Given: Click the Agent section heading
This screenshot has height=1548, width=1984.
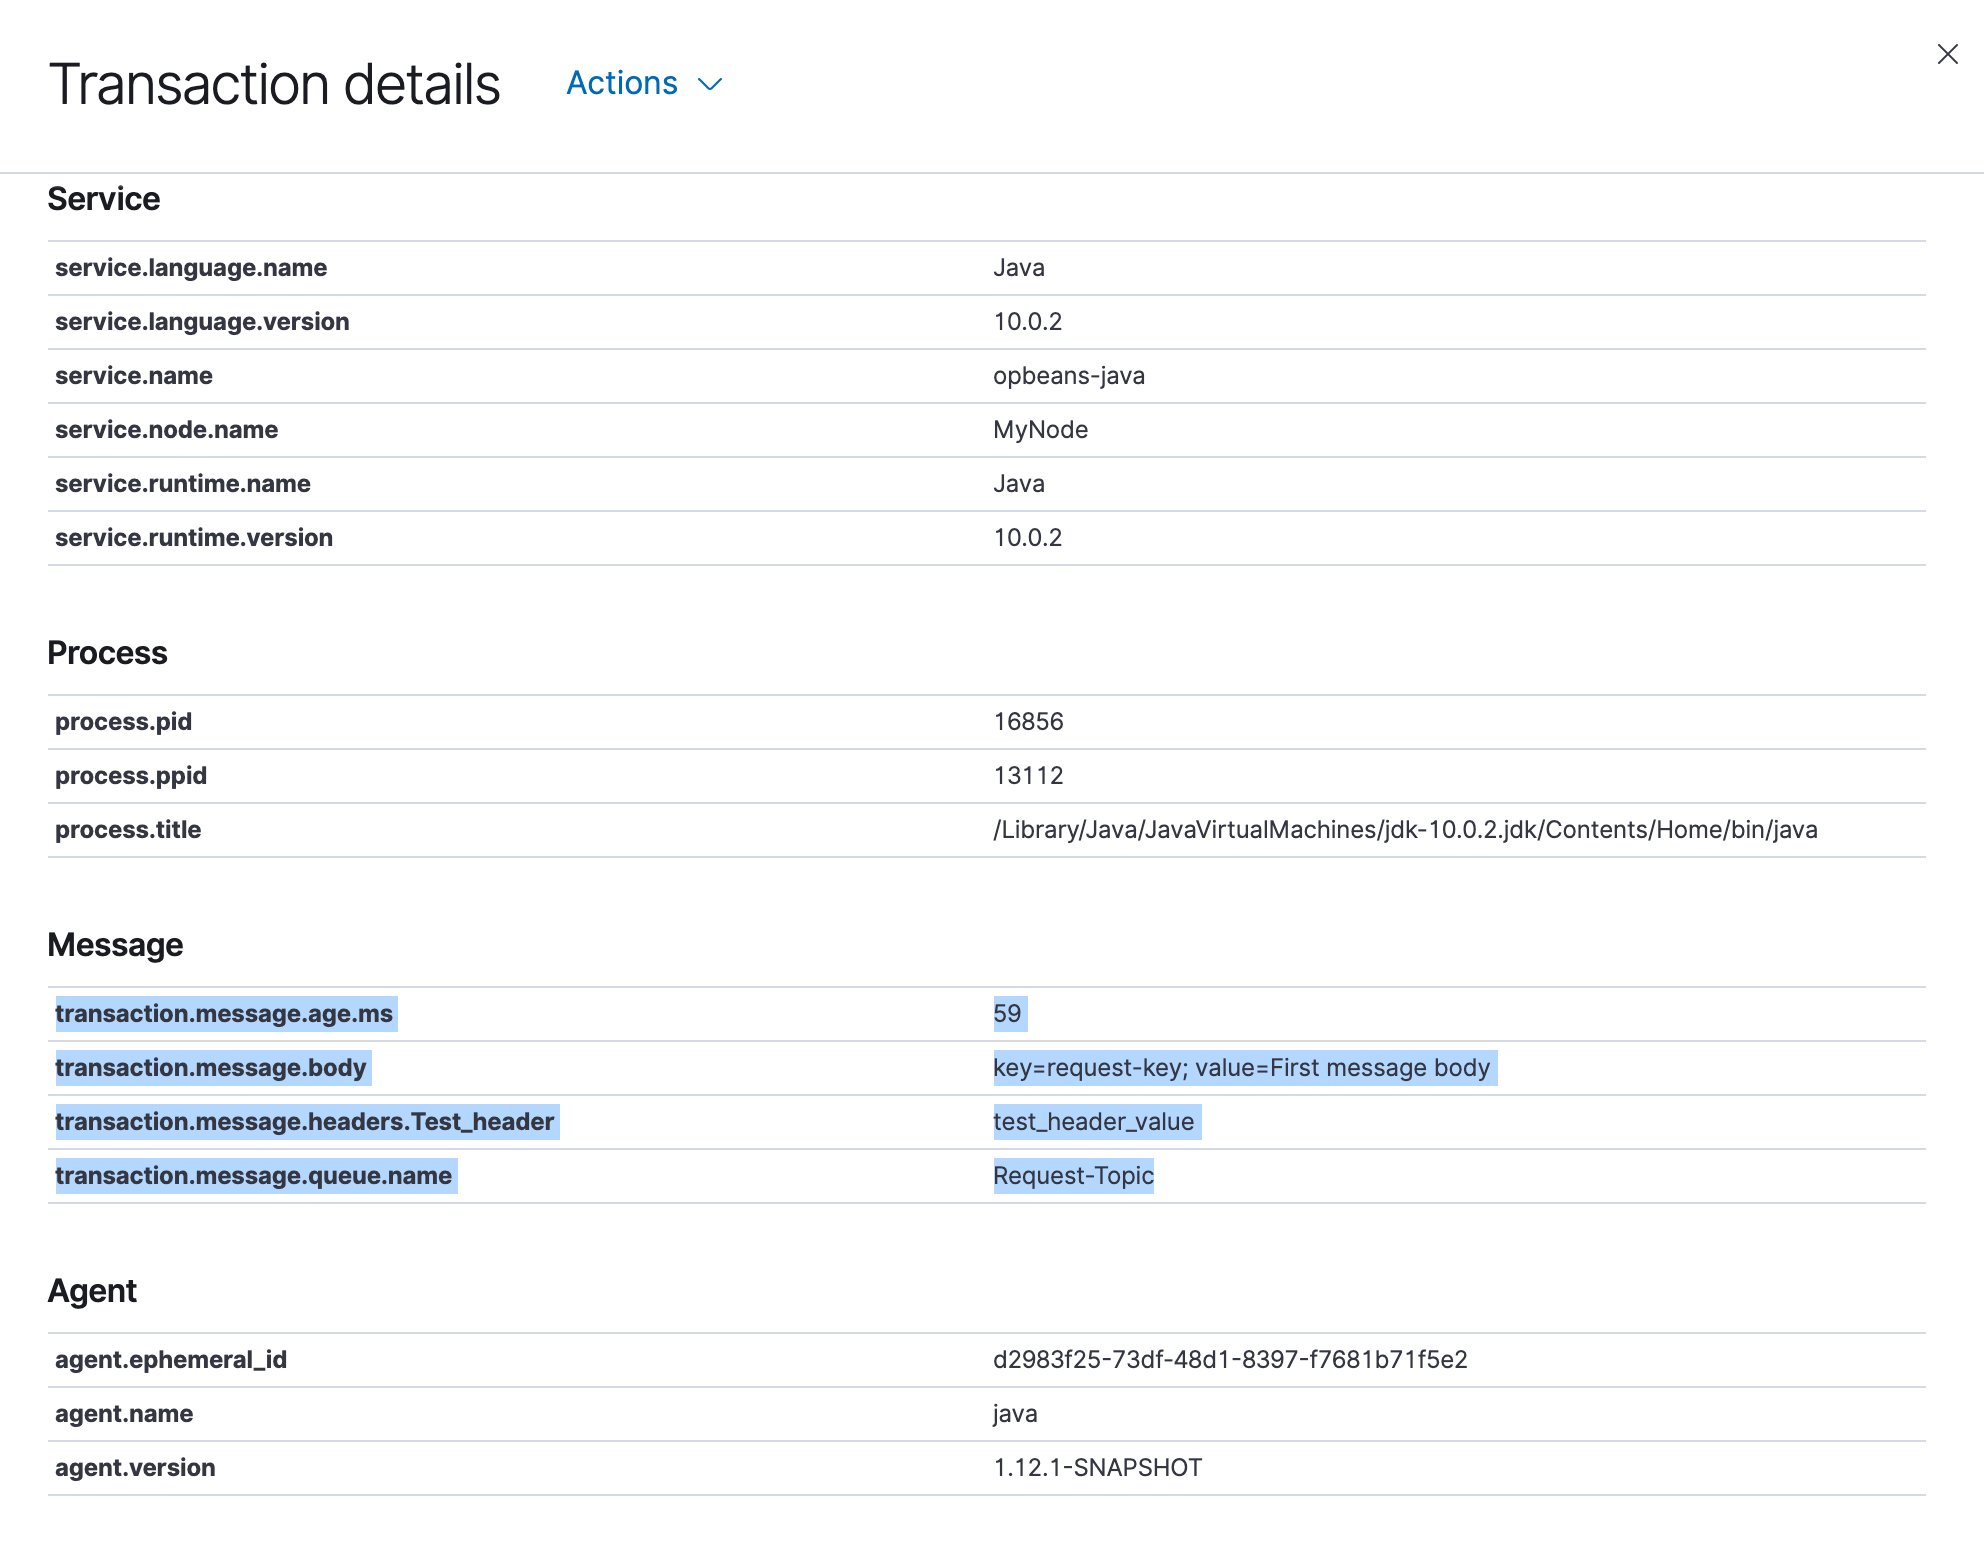Looking at the screenshot, I should coord(92,1291).
